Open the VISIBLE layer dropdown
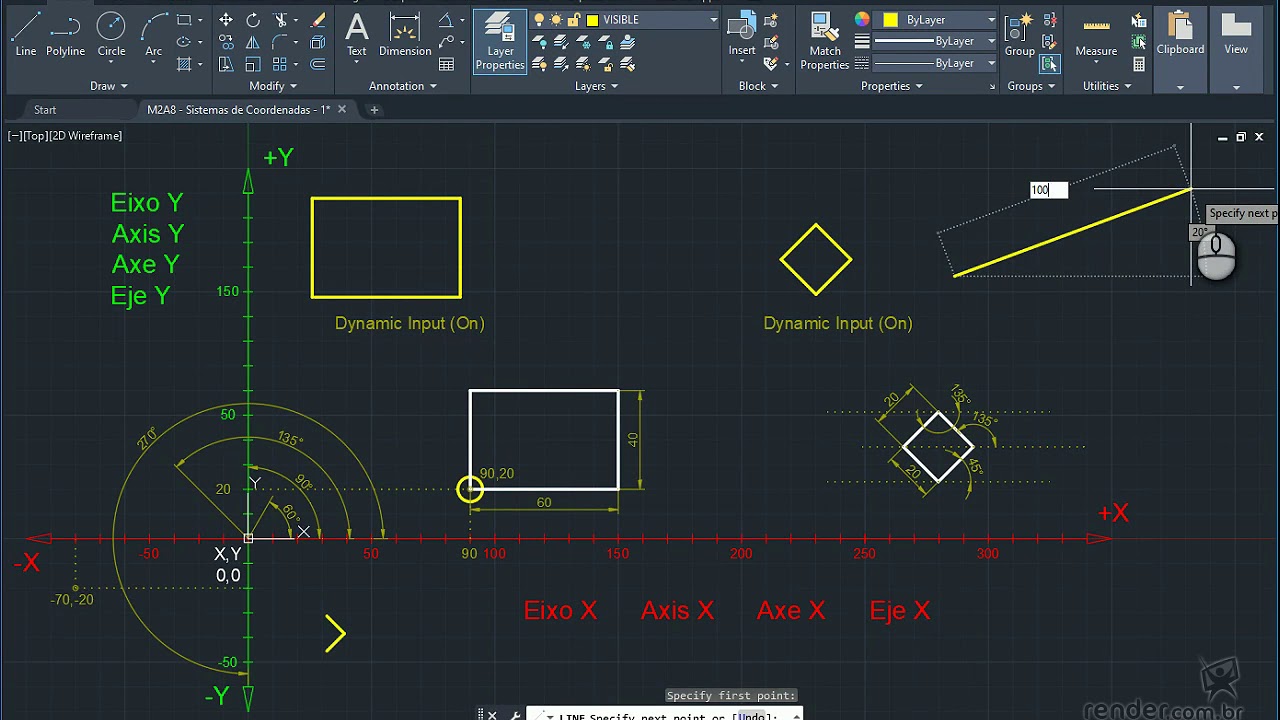 pos(713,20)
